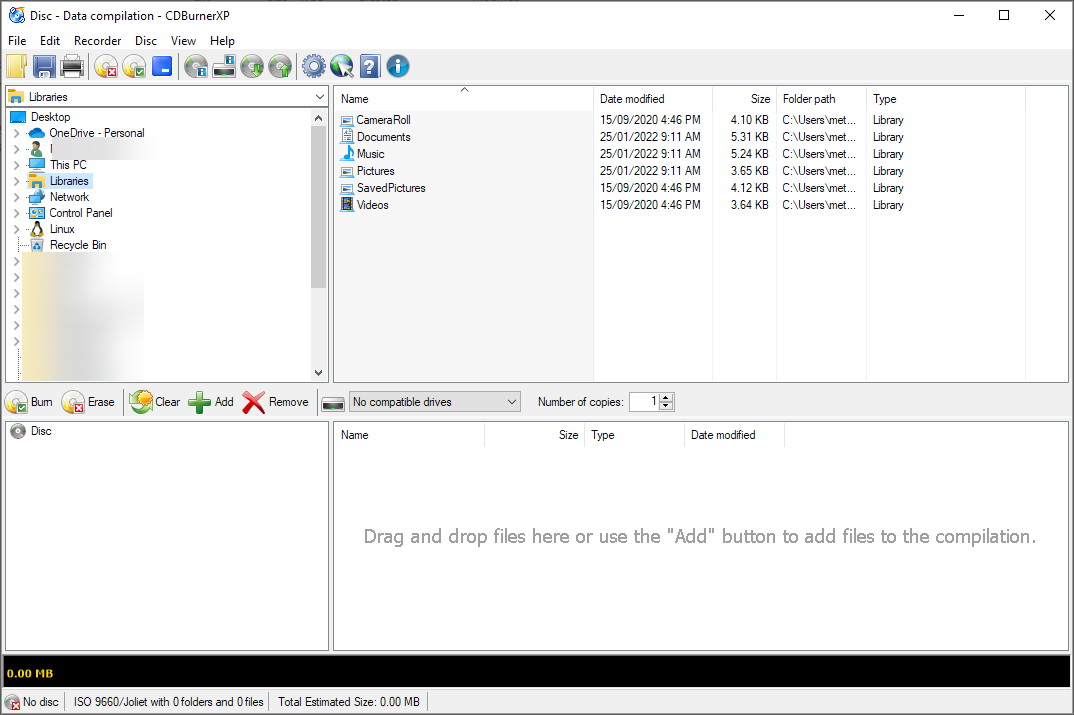This screenshot has height=715, width=1074.
Task: Expand the OneDrive - Personal tree node
Action: click(x=16, y=133)
